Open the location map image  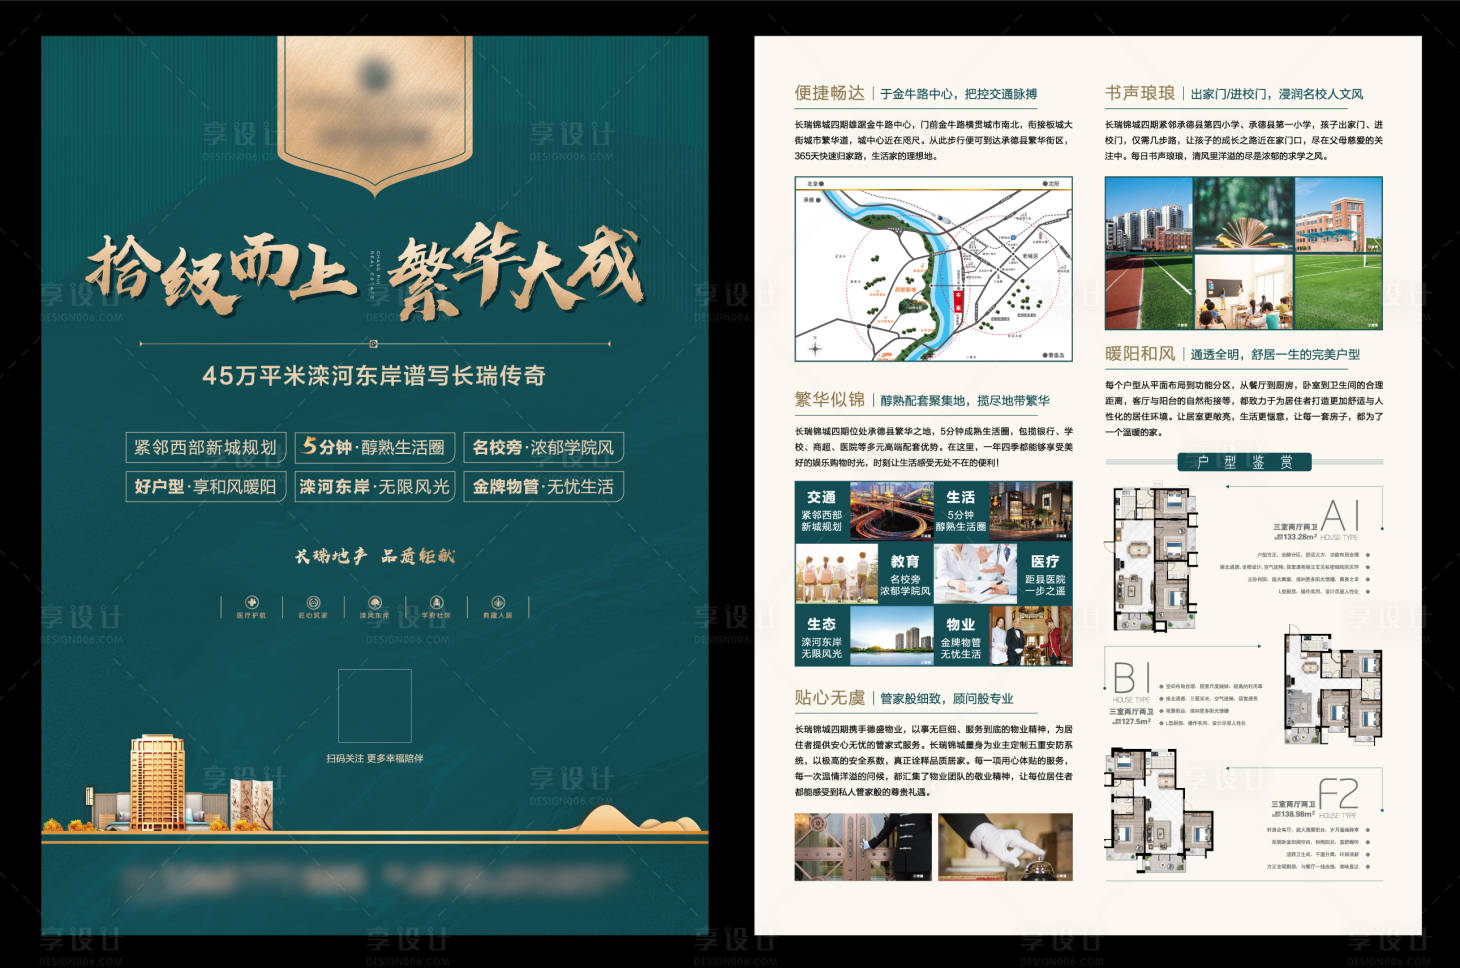click(x=933, y=270)
